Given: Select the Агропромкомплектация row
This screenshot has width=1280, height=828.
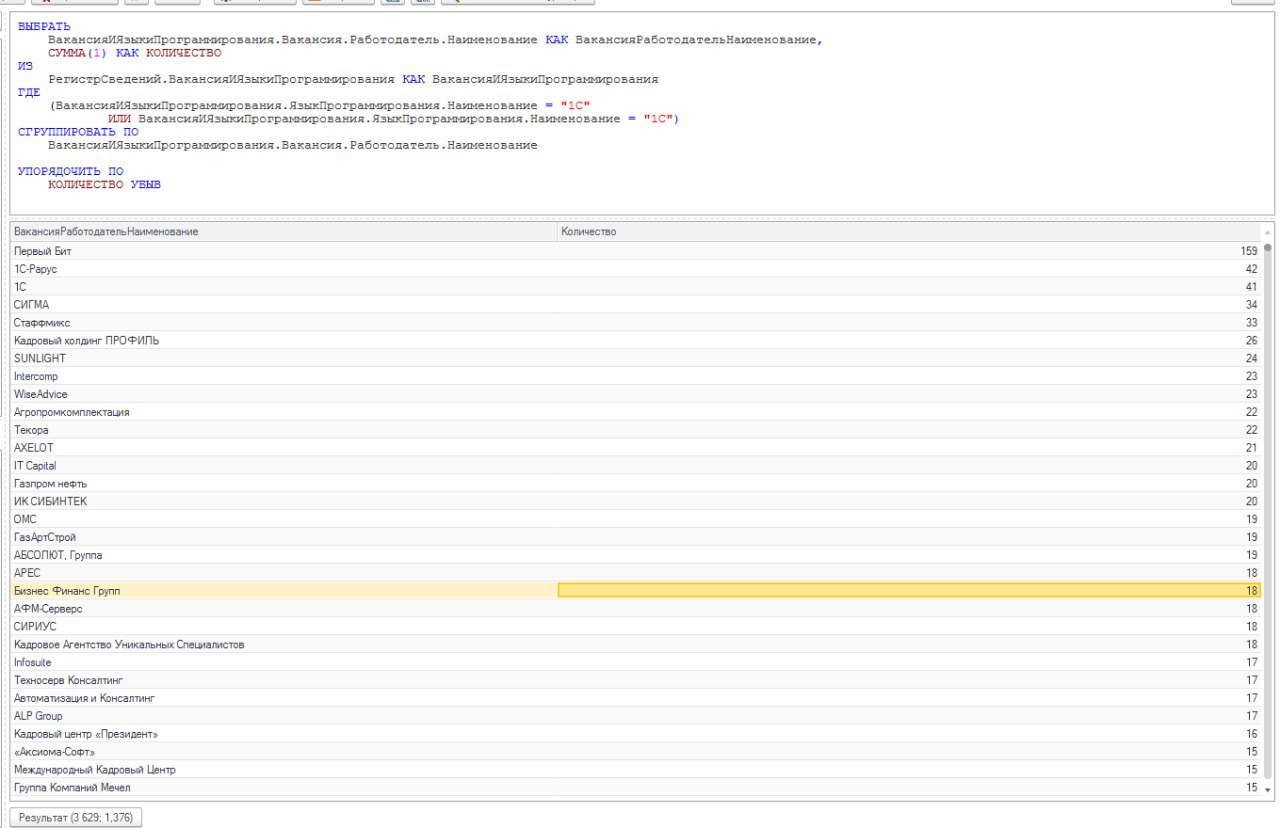Looking at the screenshot, I should coord(635,412).
